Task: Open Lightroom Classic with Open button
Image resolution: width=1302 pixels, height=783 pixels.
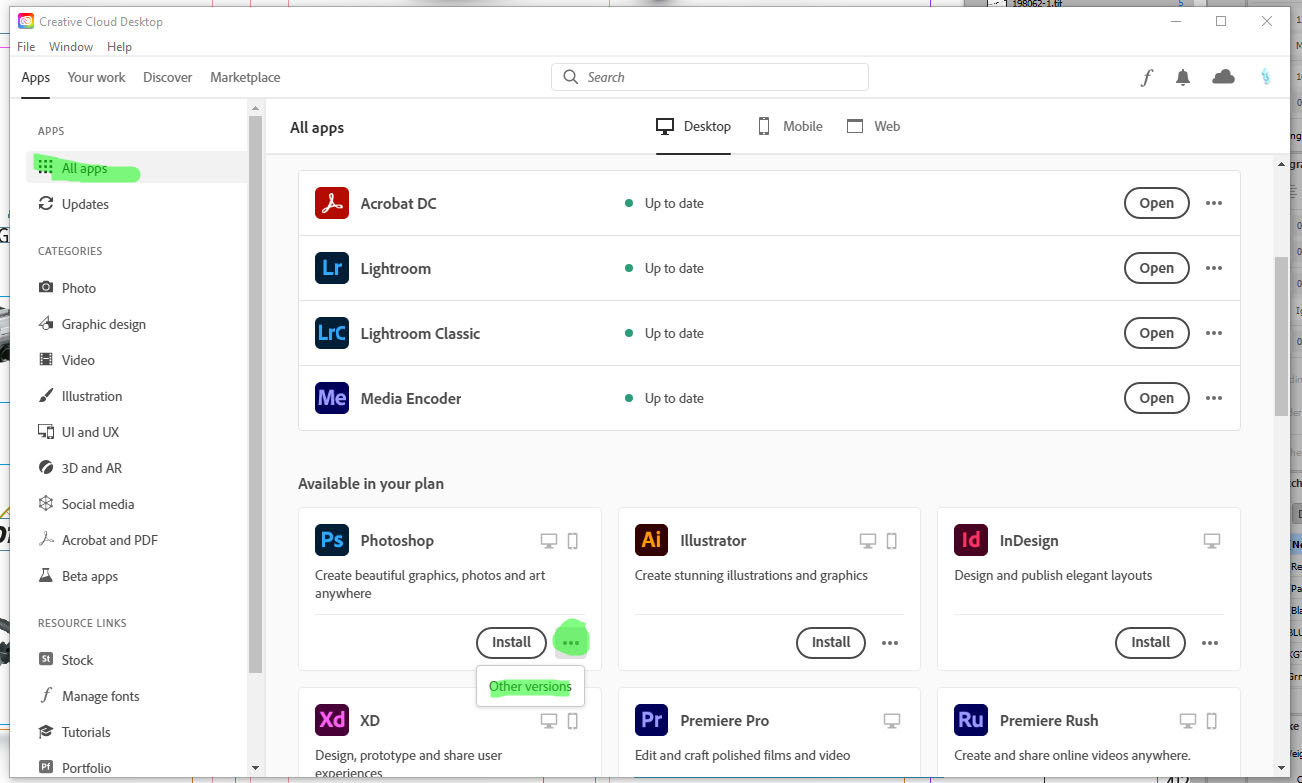Action: [1157, 333]
